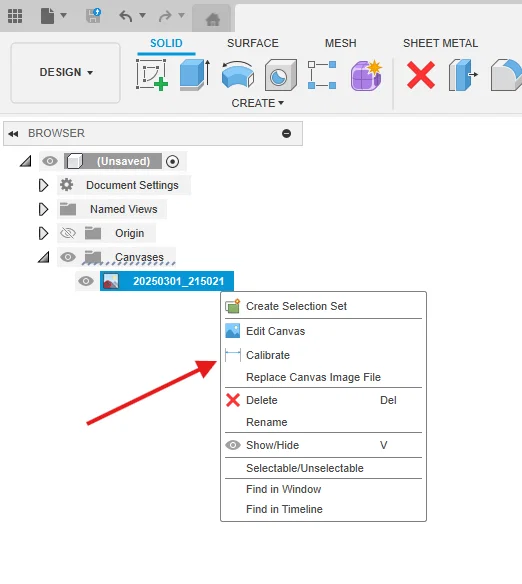Open the data panel grid icon
The height and width of the screenshot is (584, 522).
click(15, 16)
